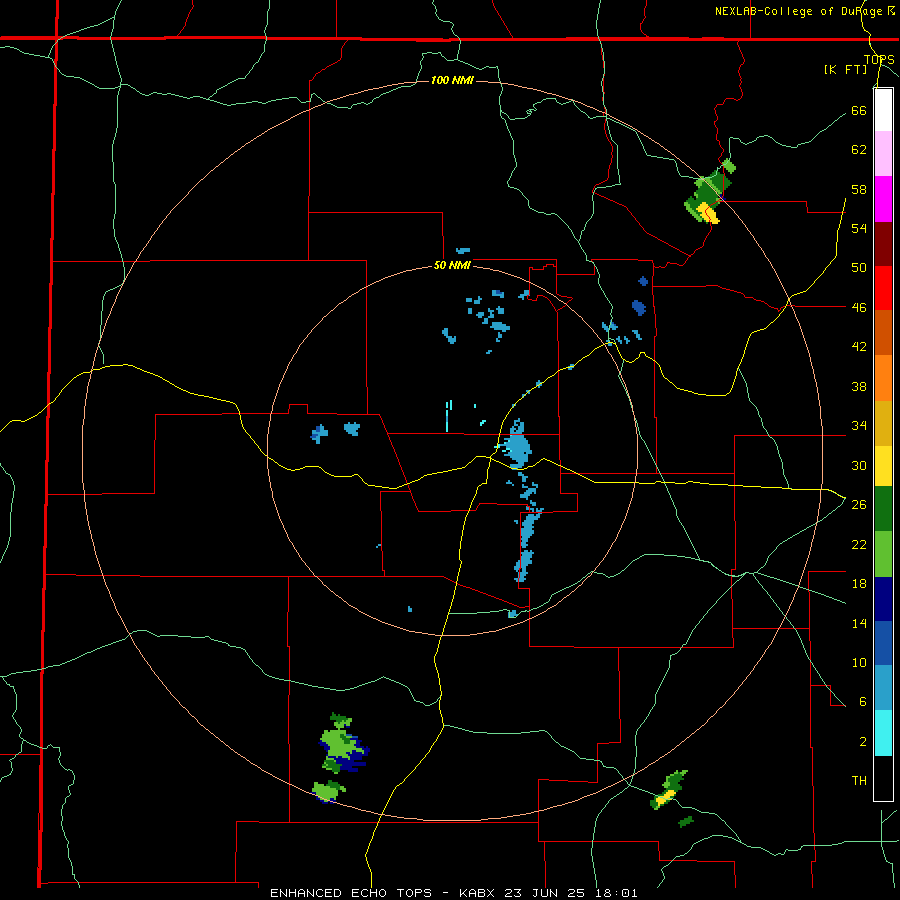Click the '100 NMI' range ring label
This screenshot has height=900, width=900.
tap(452, 80)
